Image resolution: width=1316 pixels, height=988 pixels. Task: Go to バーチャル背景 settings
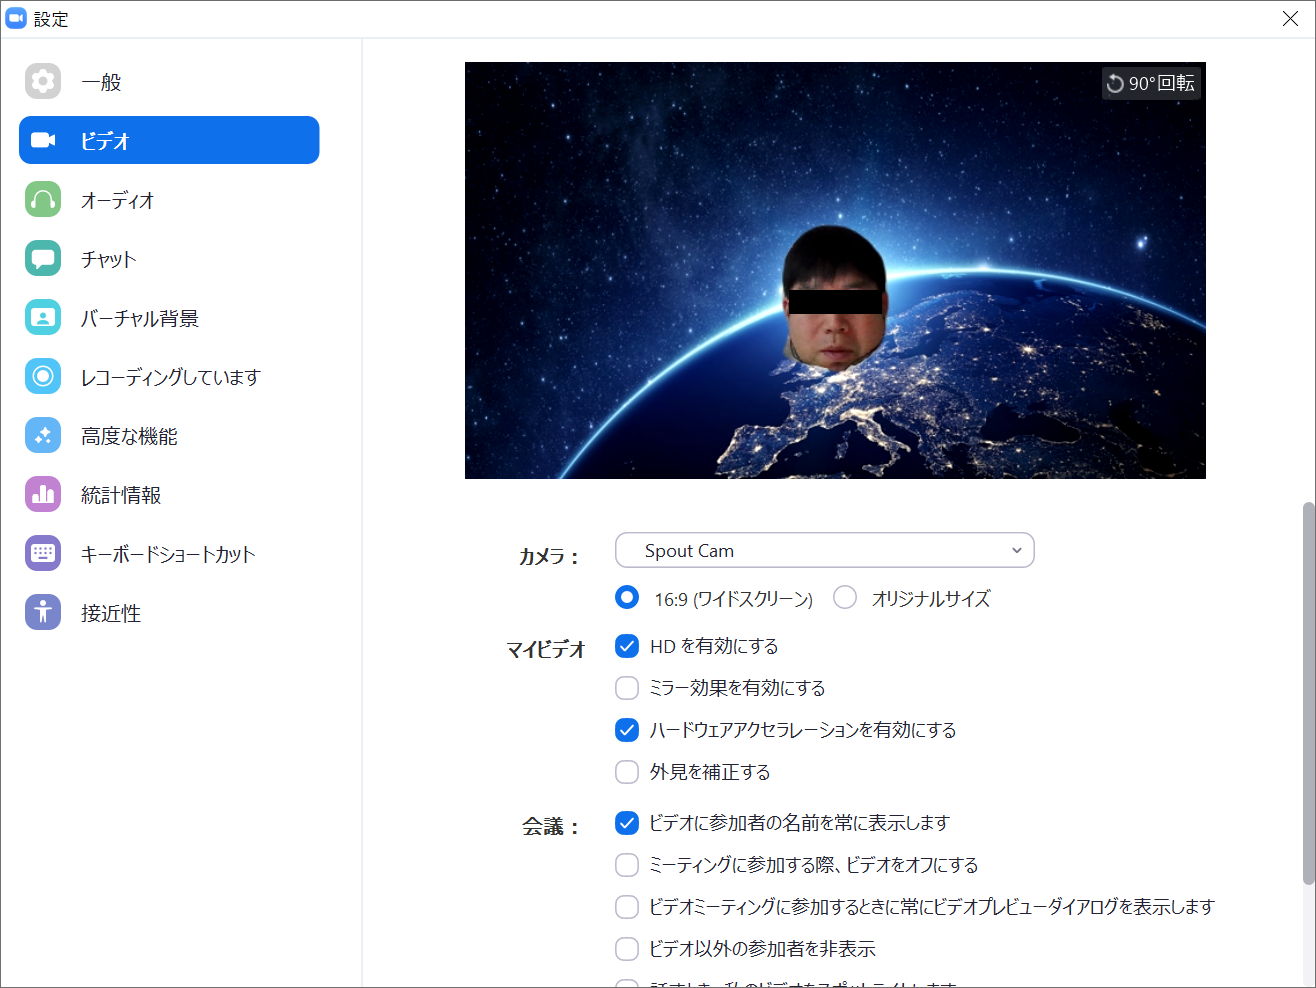169,317
